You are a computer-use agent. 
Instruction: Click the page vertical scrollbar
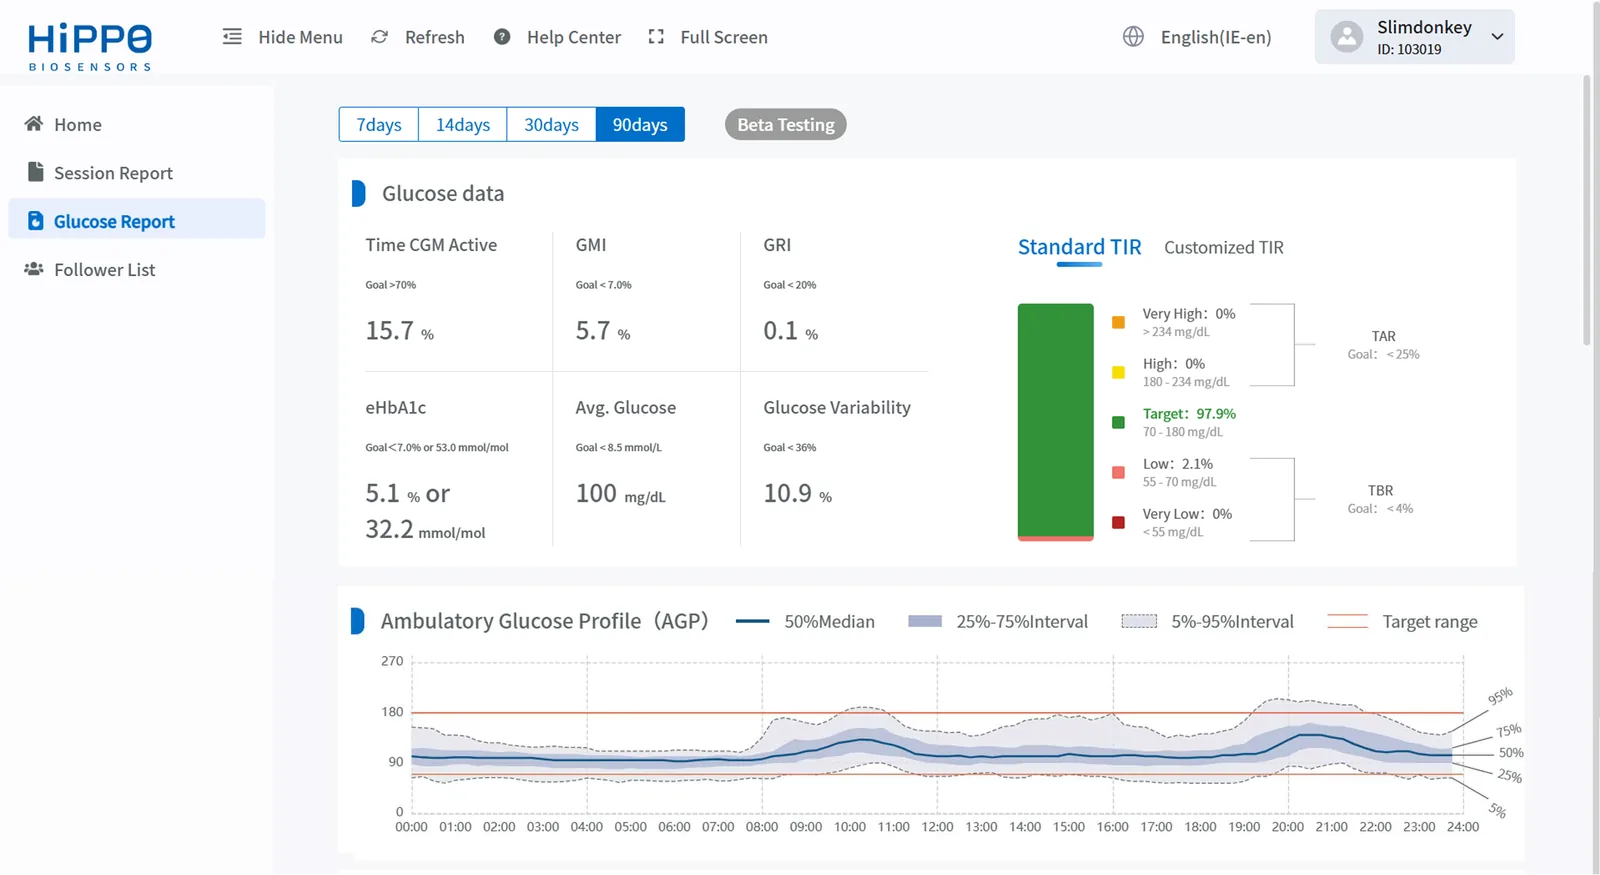[1588, 210]
